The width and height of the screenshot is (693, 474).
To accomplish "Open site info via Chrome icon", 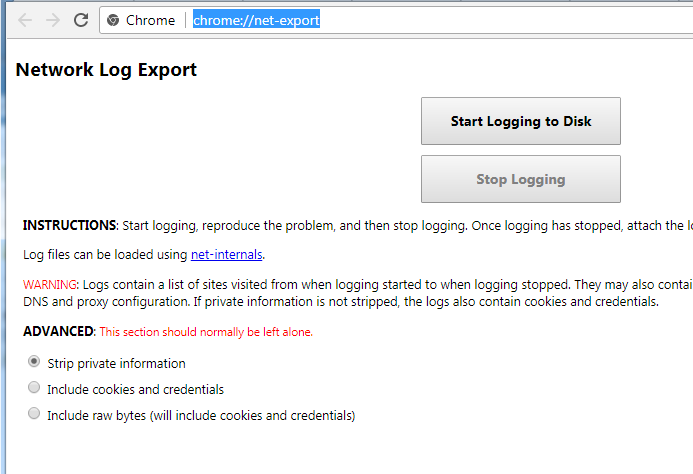I will point(113,20).
